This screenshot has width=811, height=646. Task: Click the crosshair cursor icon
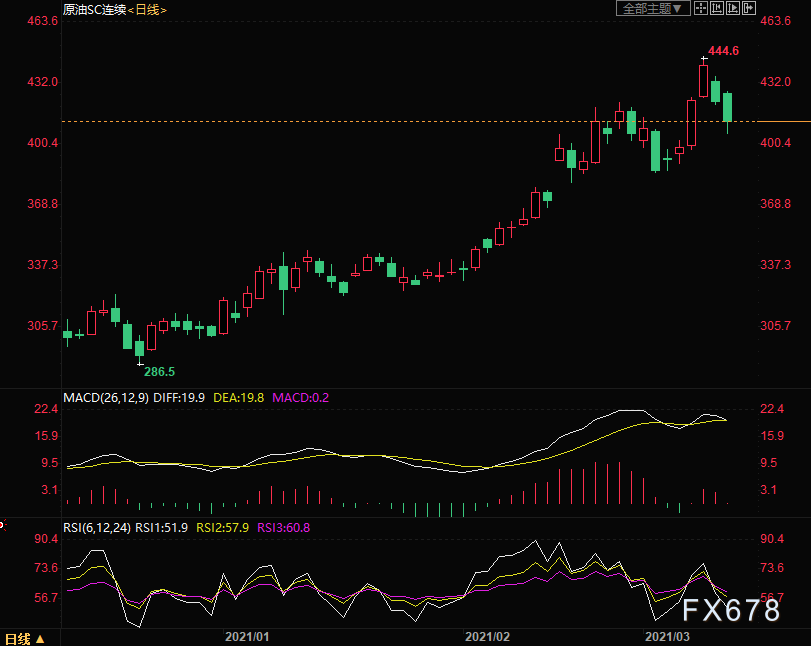700,8
